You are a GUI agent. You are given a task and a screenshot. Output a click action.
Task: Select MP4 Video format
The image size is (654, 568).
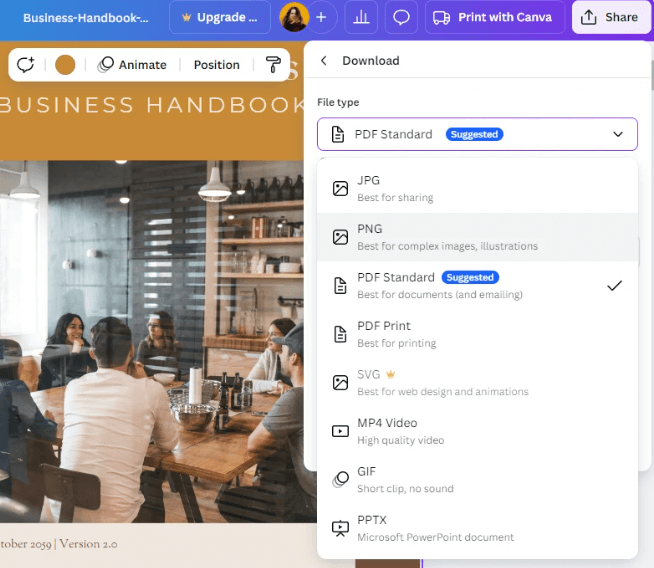pos(477,431)
